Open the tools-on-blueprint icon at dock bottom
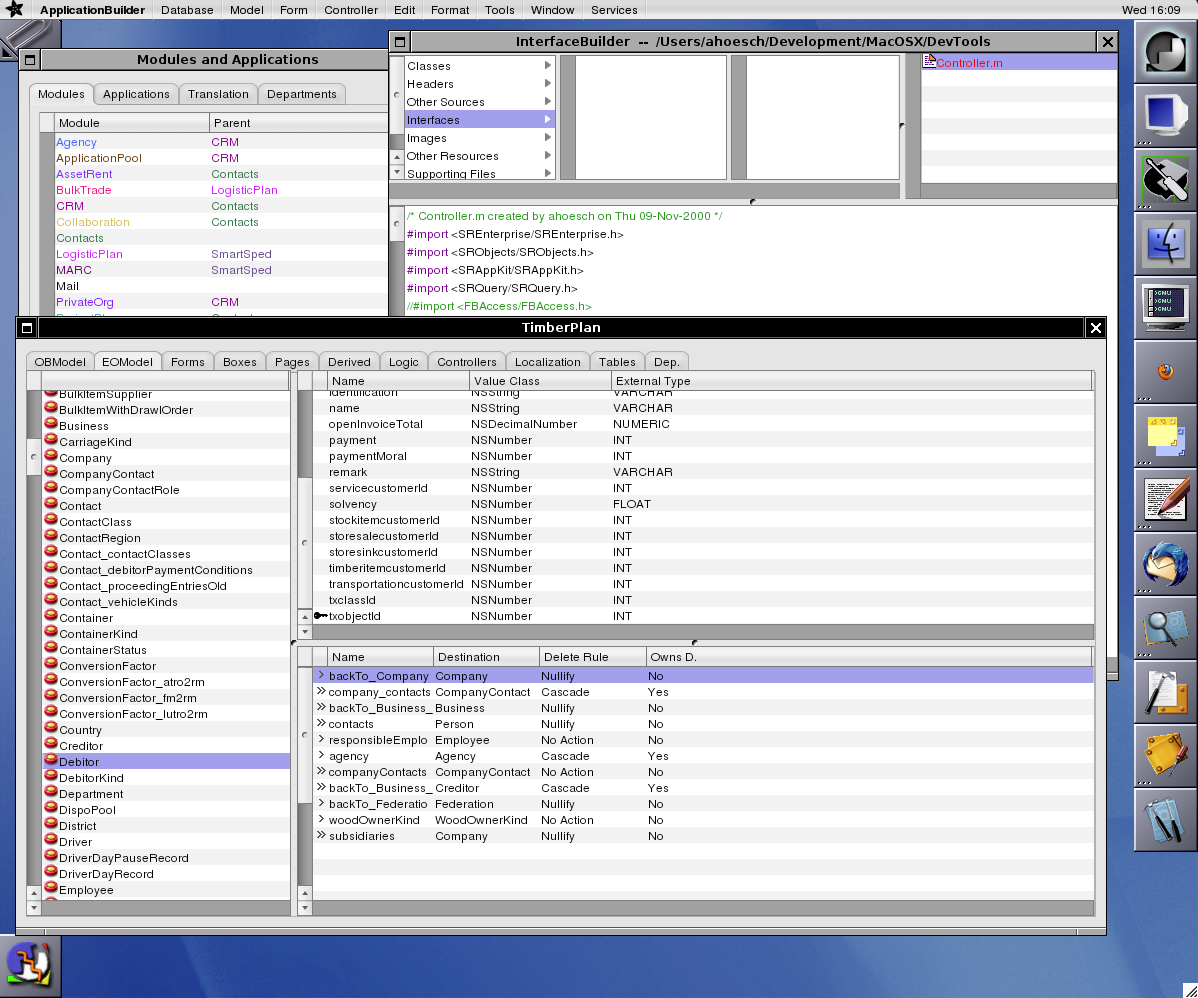Screen dimensions: 1198x998 1165,821
